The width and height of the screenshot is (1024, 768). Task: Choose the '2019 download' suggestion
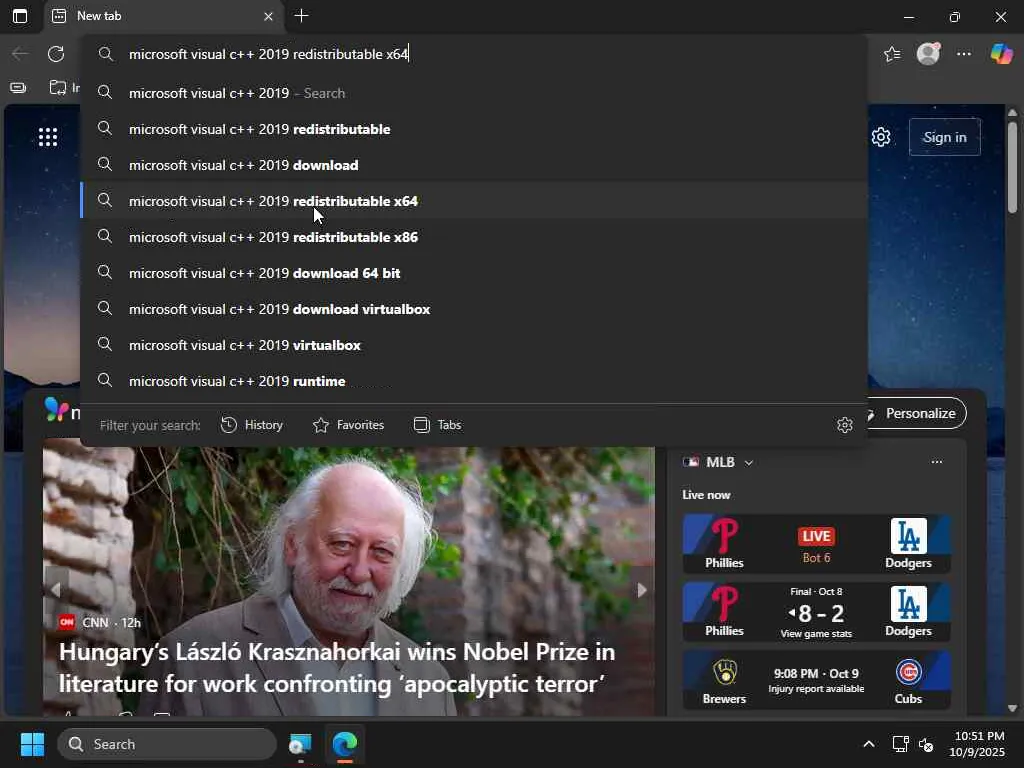coord(473,165)
